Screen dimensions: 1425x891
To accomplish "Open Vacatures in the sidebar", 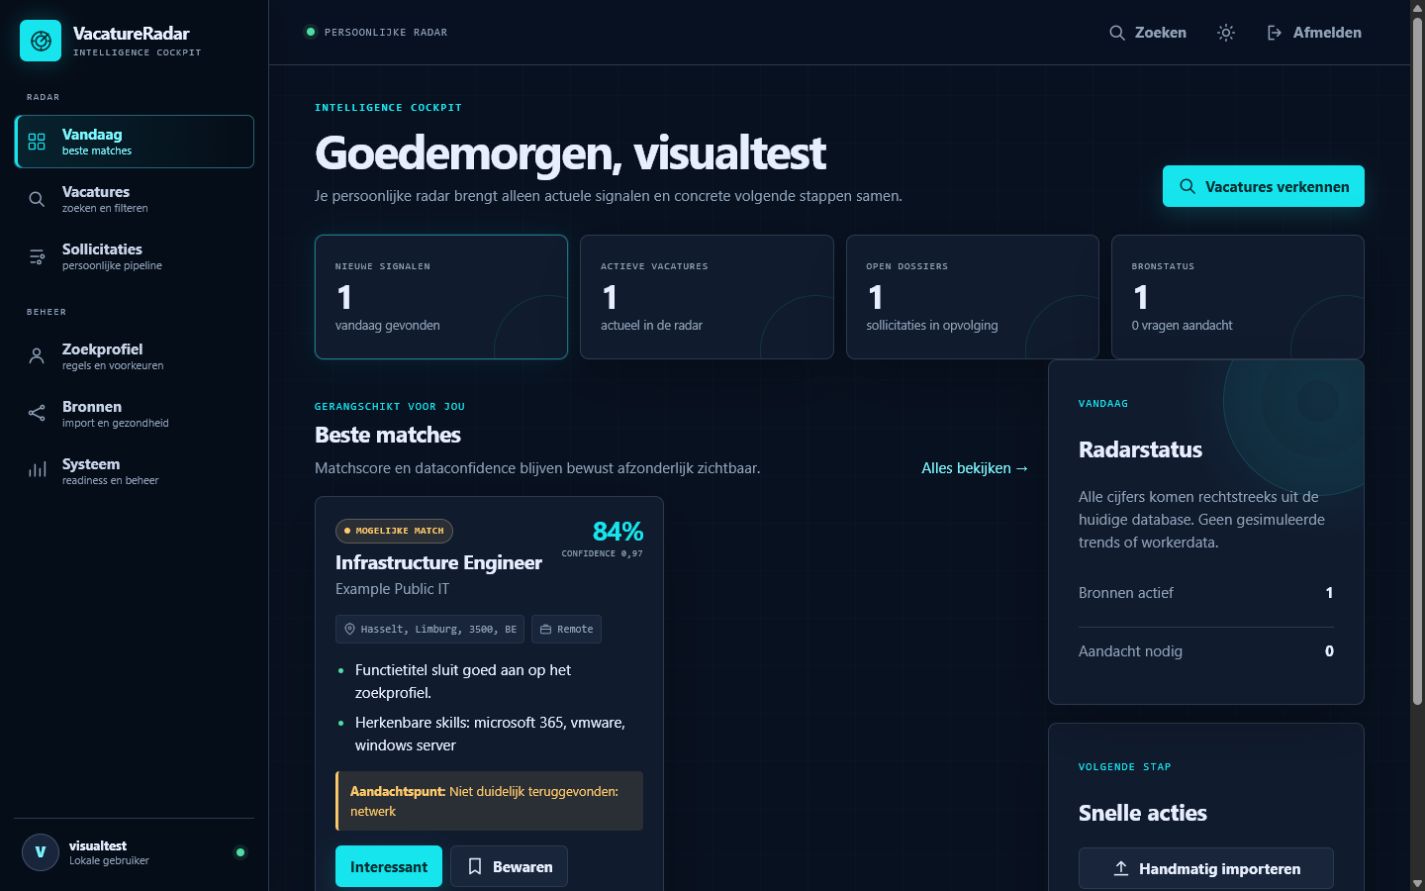I will [134, 199].
